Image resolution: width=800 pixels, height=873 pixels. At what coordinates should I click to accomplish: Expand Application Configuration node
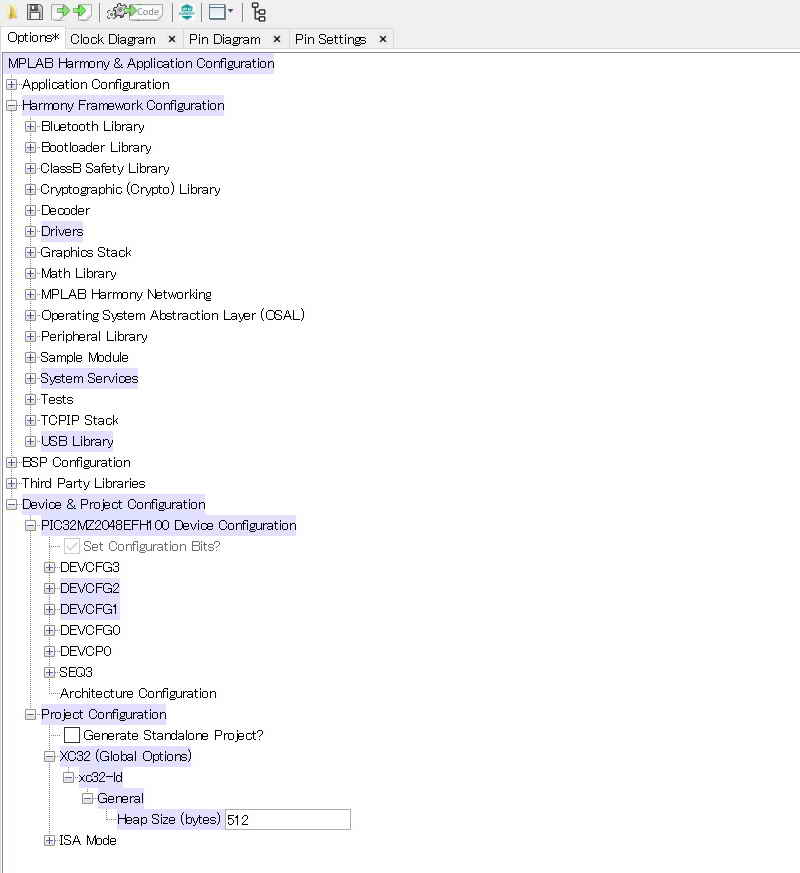pos(12,85)
